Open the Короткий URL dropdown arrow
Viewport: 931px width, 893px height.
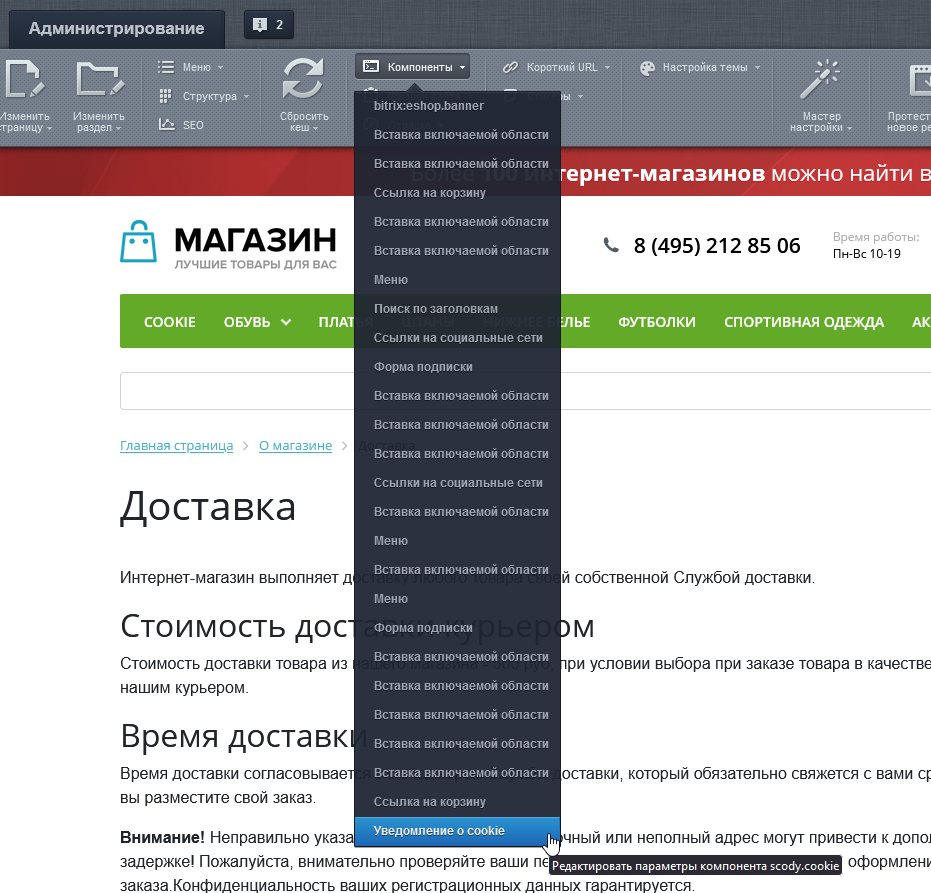click(x=607, y=68)
